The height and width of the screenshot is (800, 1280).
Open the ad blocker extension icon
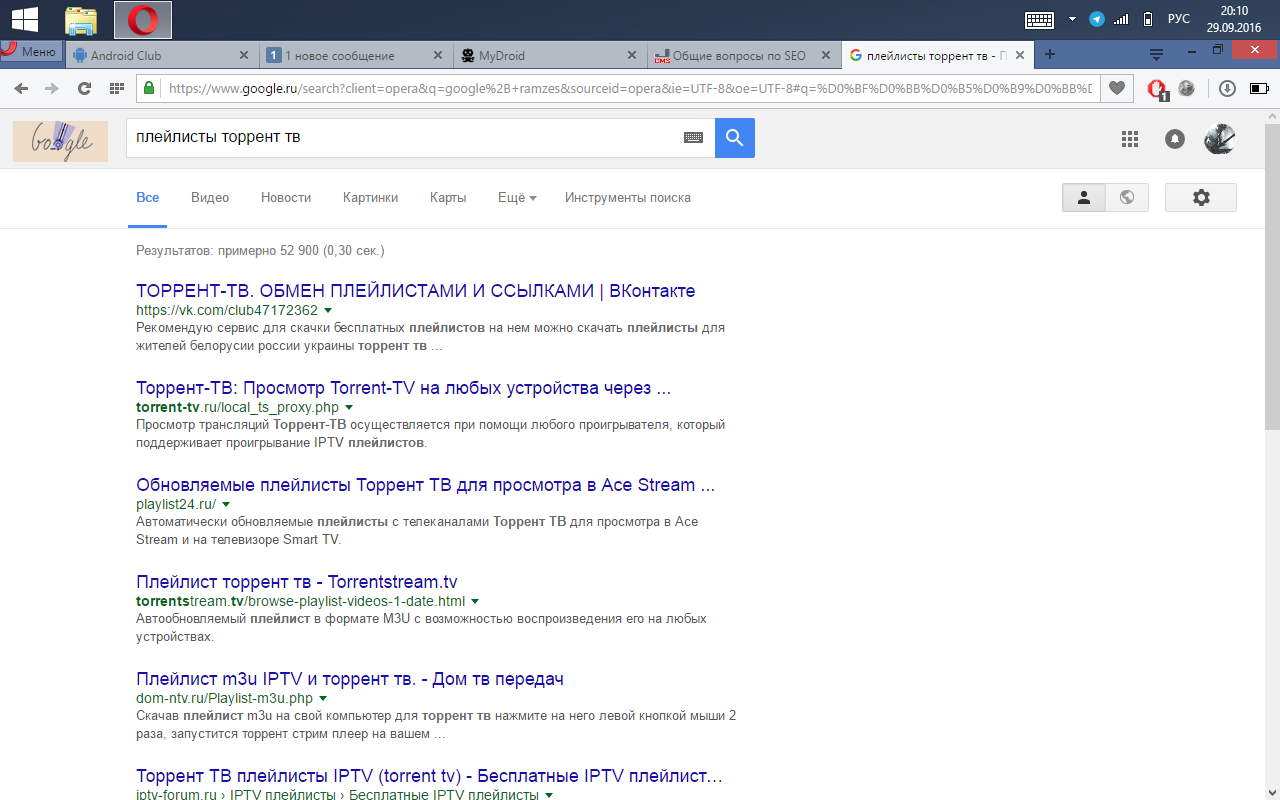pyautogui.click(x=1157, y=89)
